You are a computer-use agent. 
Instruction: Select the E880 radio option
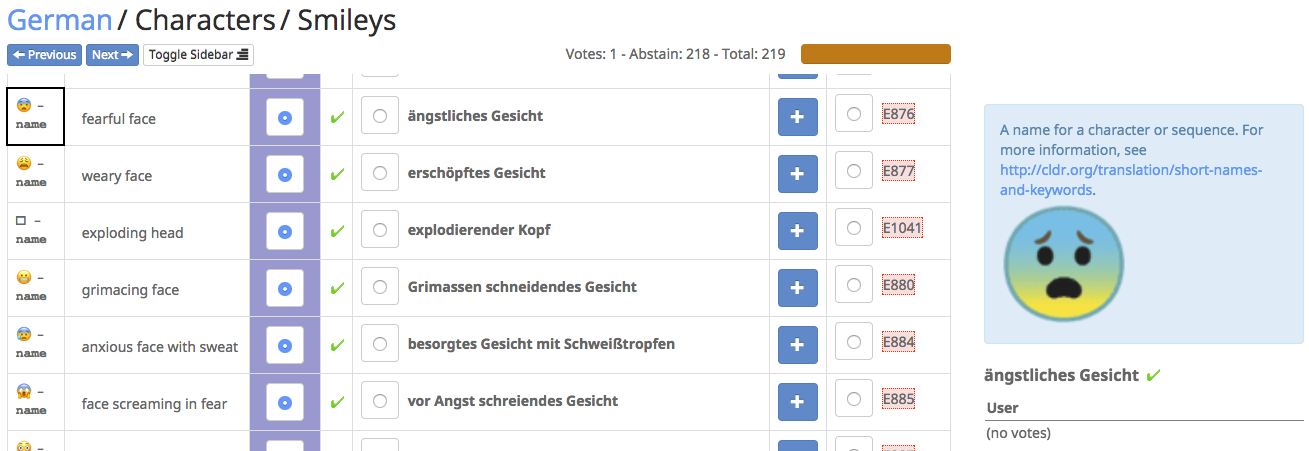(x=853, y=286)
